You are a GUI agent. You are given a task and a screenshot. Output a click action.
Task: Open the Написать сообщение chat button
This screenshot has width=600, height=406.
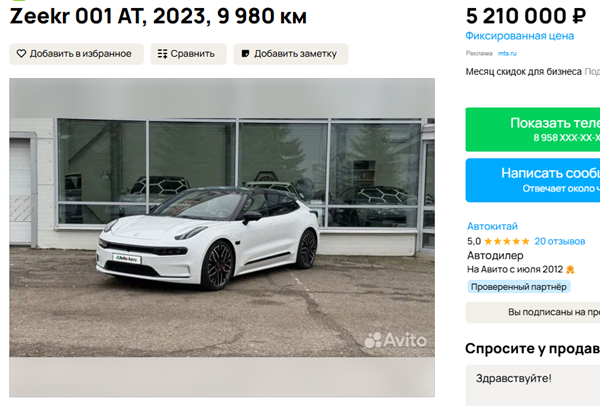coord(533,180)
